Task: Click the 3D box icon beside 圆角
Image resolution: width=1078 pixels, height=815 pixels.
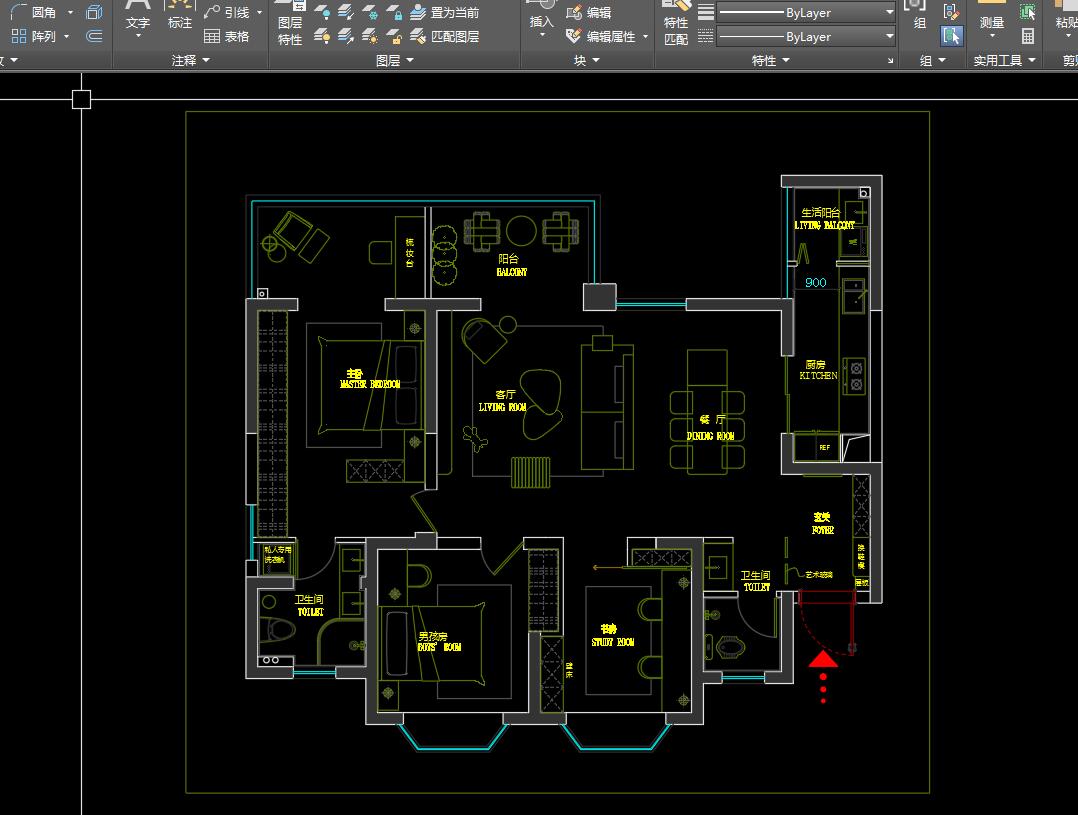Action: [94, 12]
